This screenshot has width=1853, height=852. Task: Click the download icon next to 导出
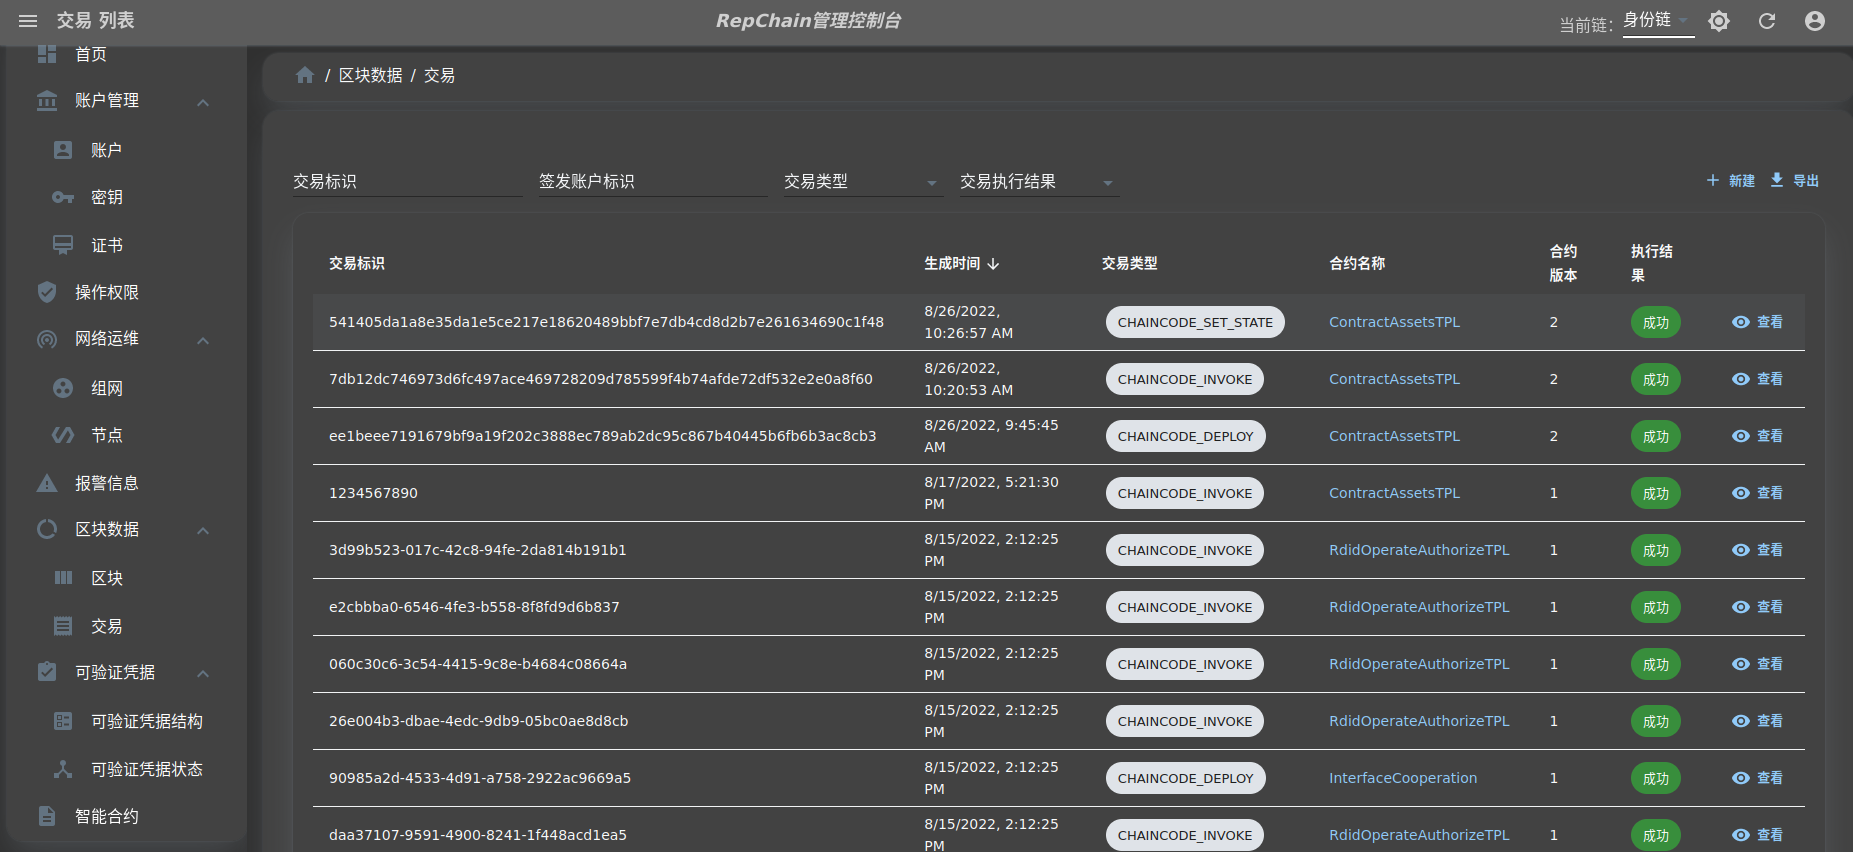coord(1777,180)
